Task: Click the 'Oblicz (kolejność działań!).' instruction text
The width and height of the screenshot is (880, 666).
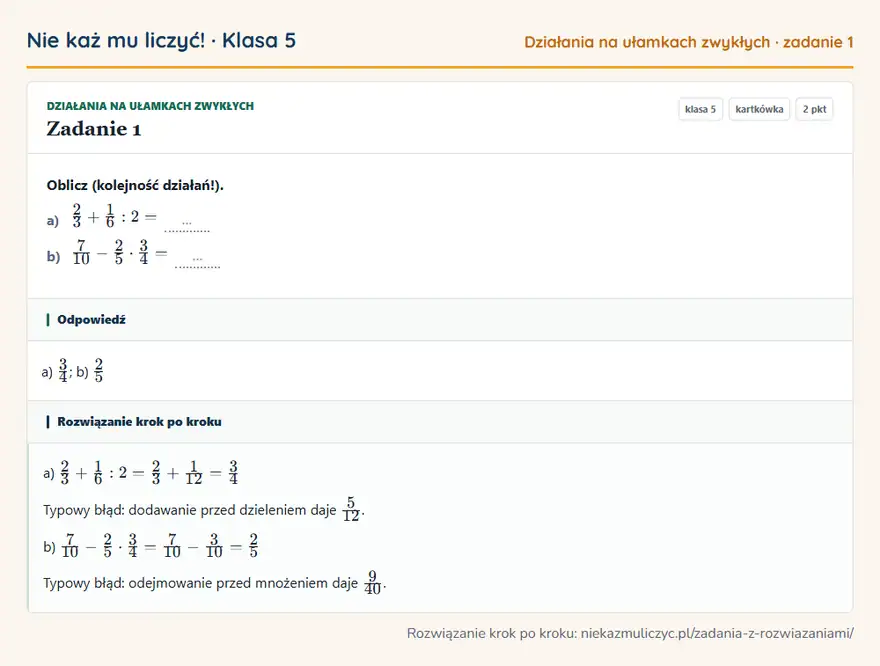Action: [x=135, y=185]
